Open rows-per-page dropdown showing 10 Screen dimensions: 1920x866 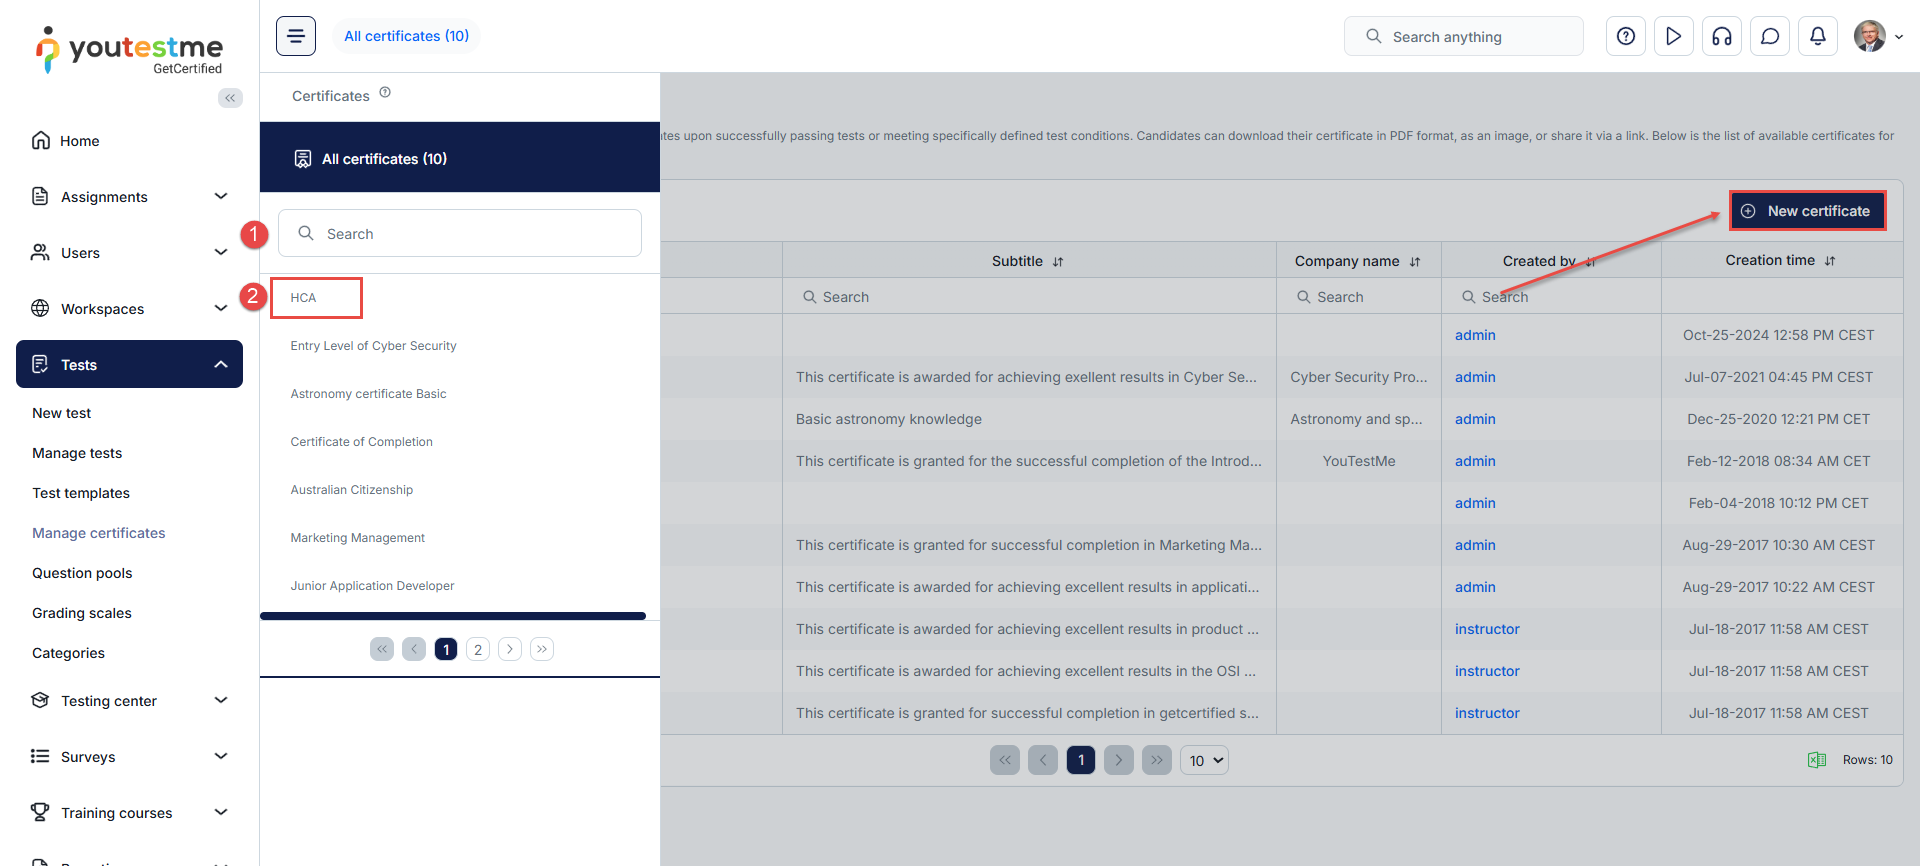1204,761
